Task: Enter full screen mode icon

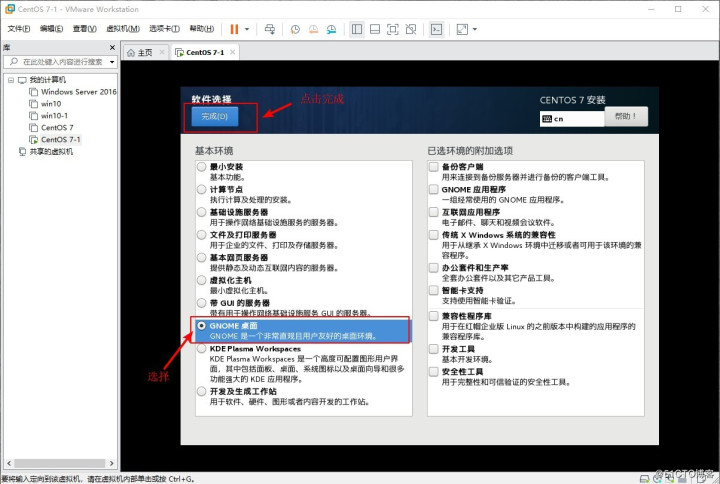Action: pyautogui.click(x=393, y=29)
